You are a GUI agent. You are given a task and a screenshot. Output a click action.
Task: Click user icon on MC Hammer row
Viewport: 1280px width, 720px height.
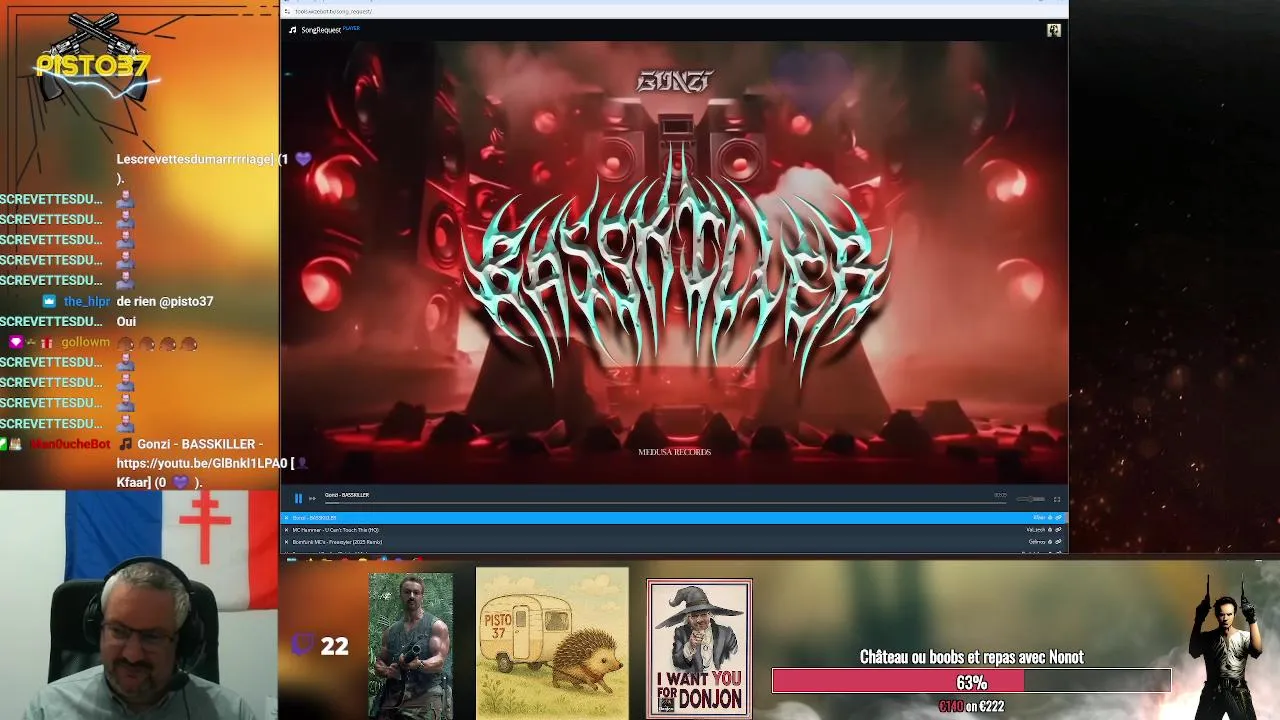[x=1050, y=530]
